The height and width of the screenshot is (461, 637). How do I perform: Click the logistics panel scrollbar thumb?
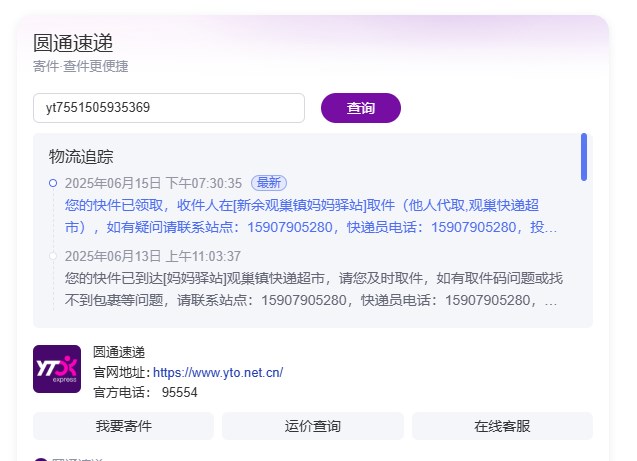click(584, 157)
